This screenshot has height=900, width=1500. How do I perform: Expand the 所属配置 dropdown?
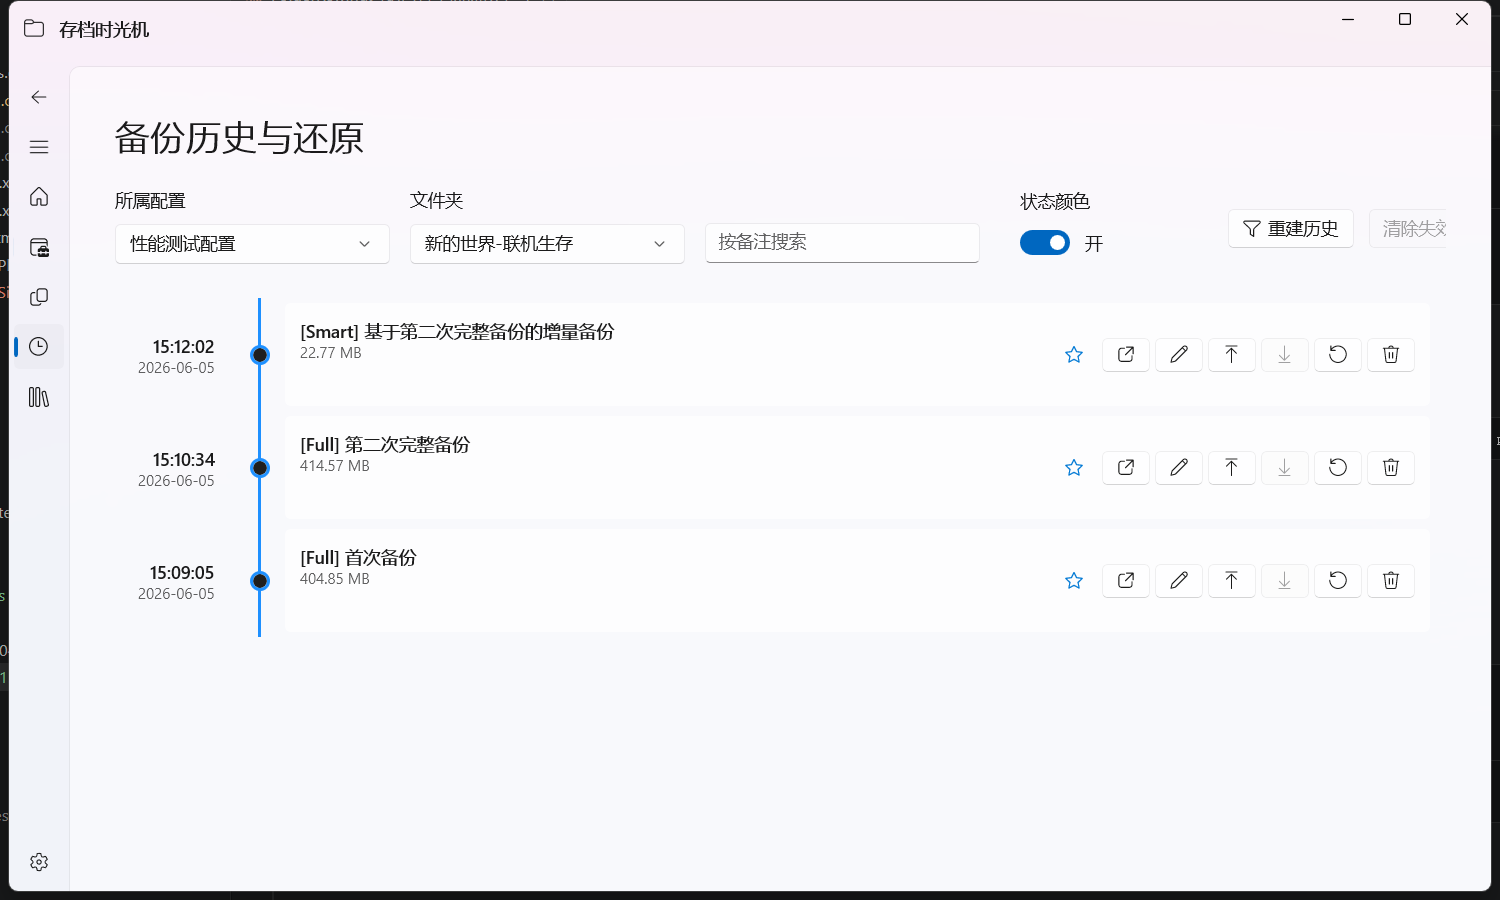coord(252,244)
